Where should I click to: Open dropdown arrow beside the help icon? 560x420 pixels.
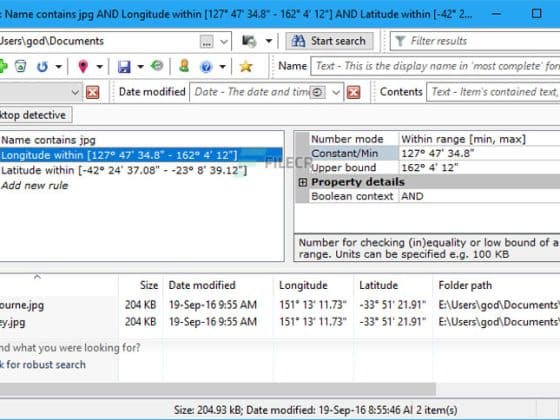pos(222,66)
